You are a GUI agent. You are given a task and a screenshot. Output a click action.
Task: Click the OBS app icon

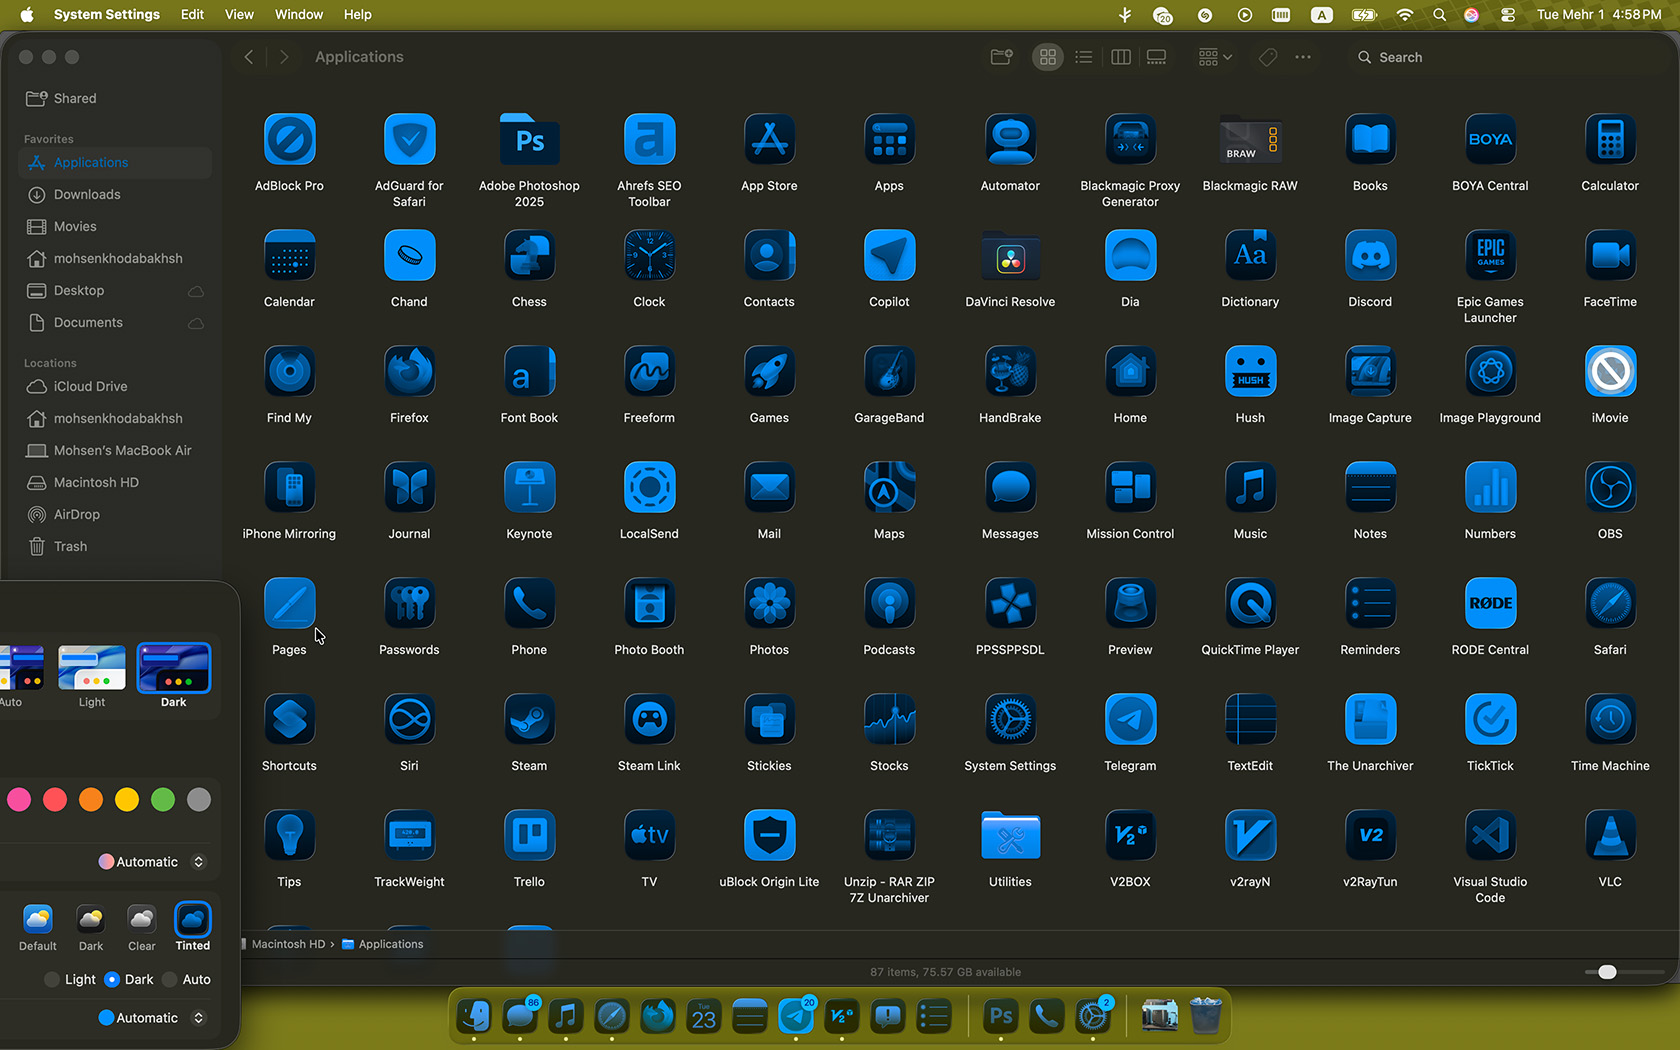click(x=1610, y=488)
